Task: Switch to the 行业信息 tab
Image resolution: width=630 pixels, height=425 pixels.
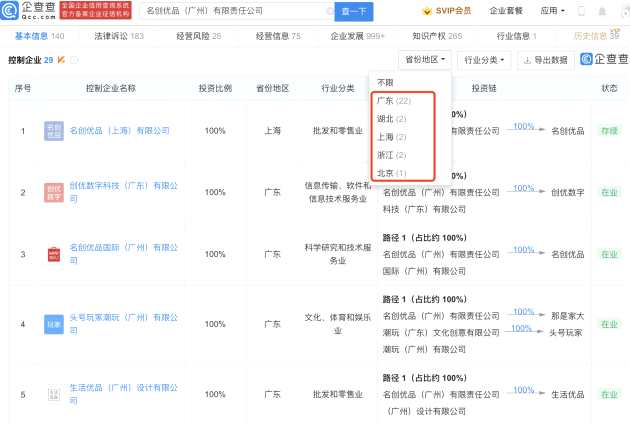Action: pos(516,36)
